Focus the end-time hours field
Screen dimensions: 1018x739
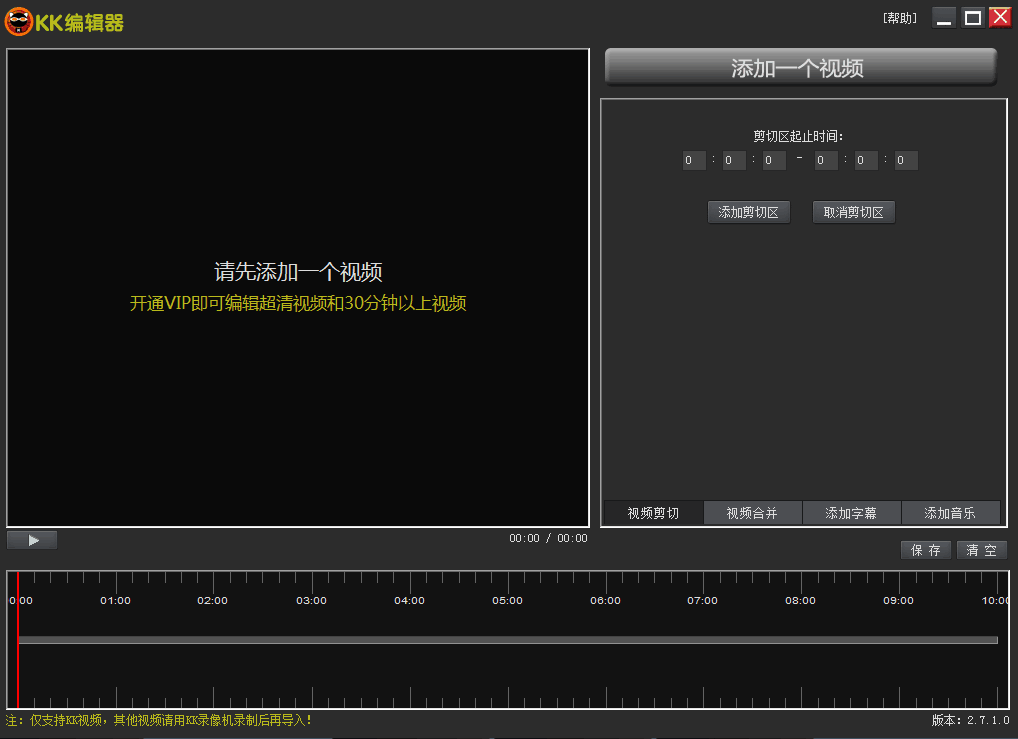(826, 160)
